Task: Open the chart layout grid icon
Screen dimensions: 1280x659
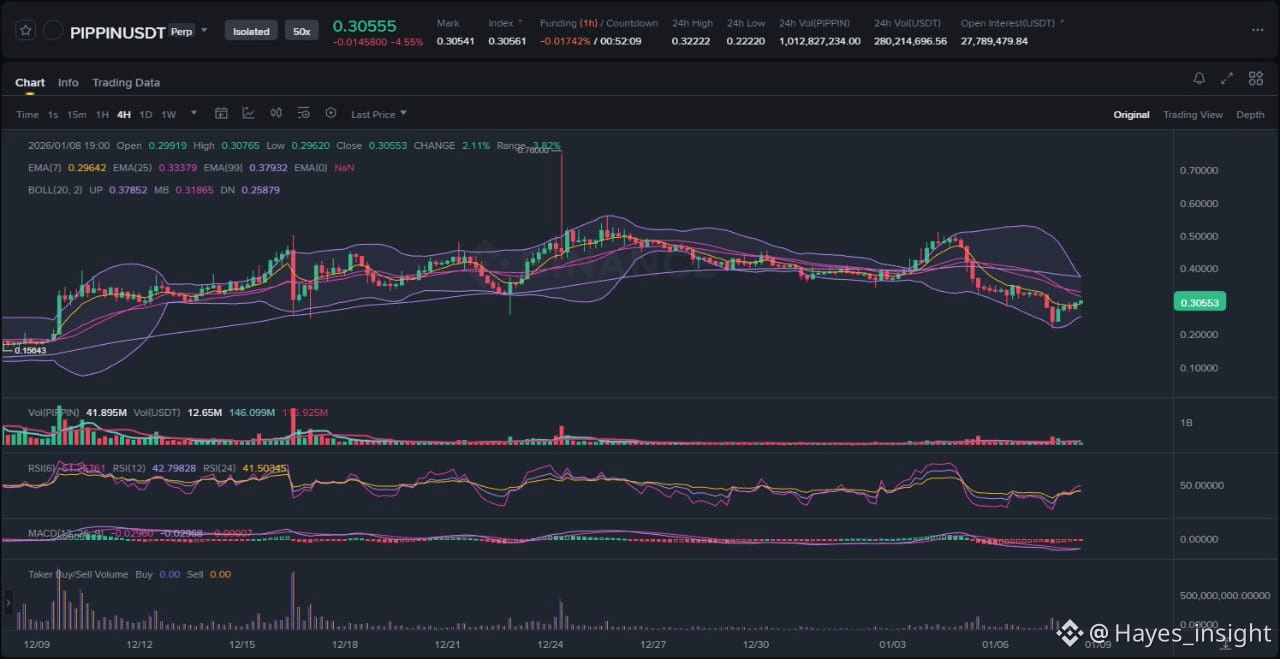Action: point(1256,79)
